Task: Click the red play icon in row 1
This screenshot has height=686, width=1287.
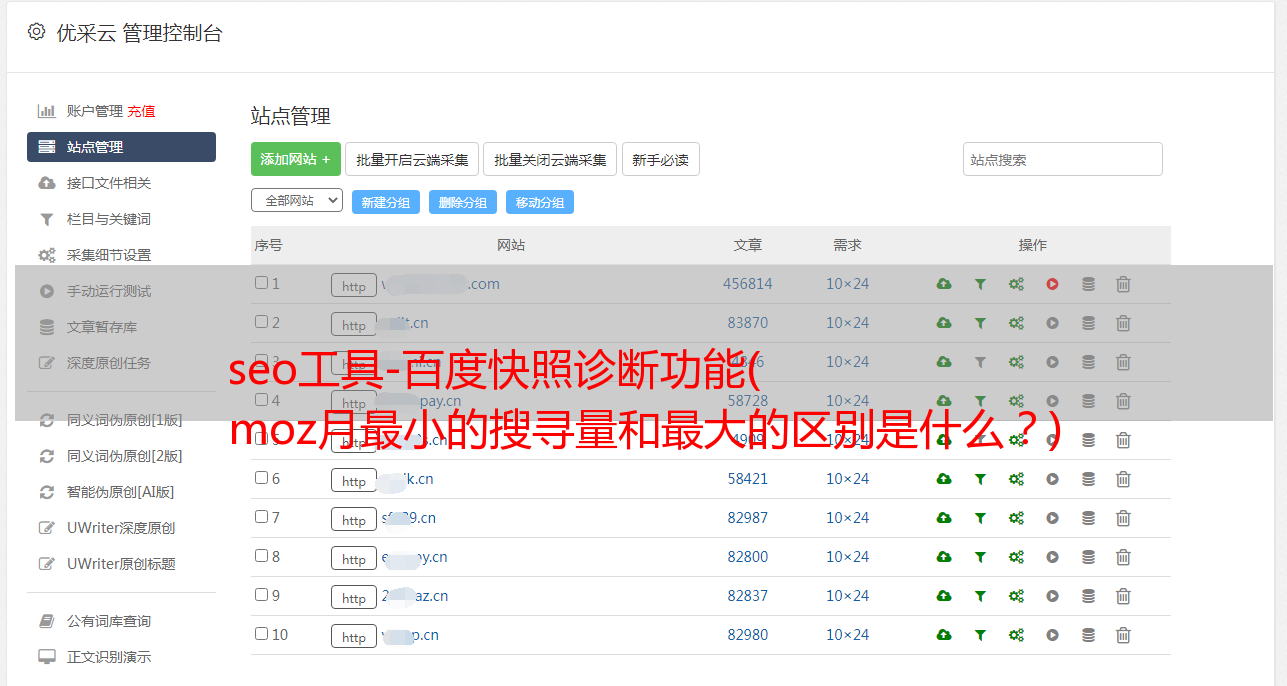Action: click(x=1052, y=284)
